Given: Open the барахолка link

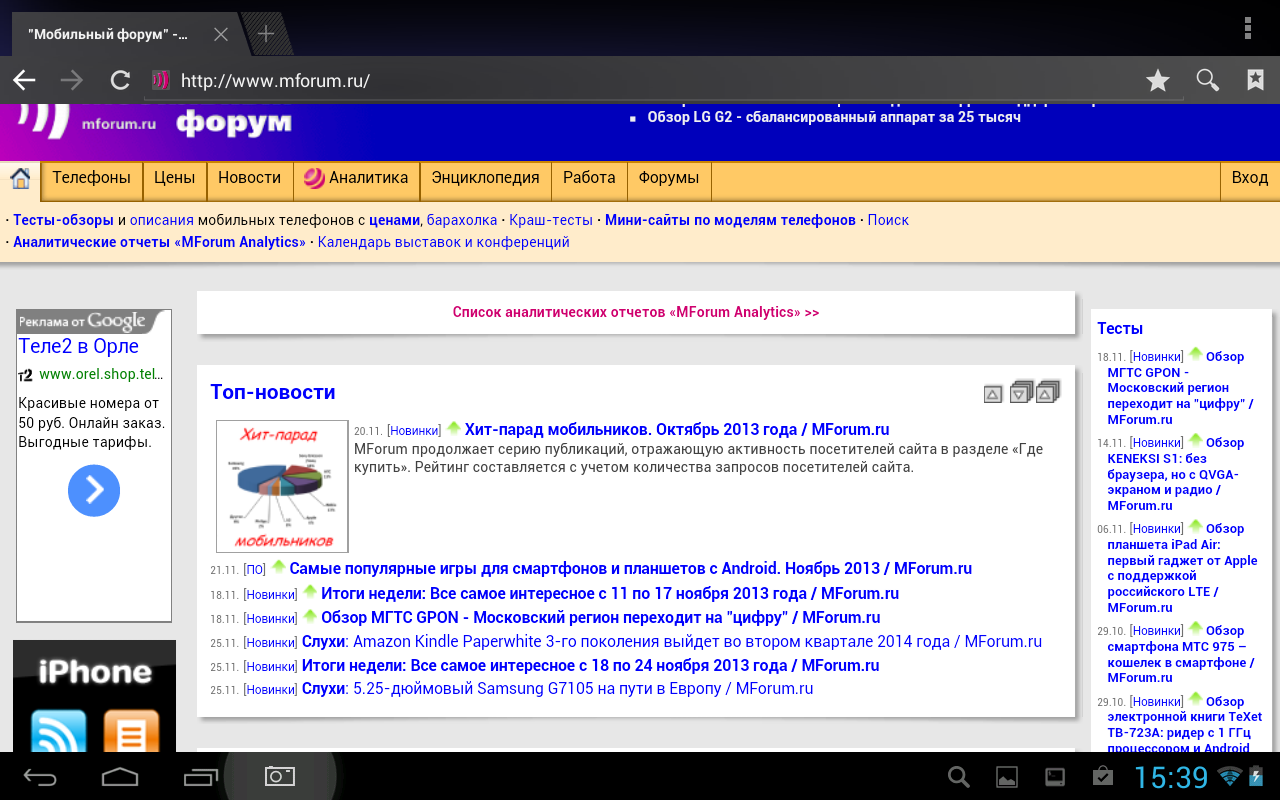Looking at the screenshot, I should click(461, 220).
